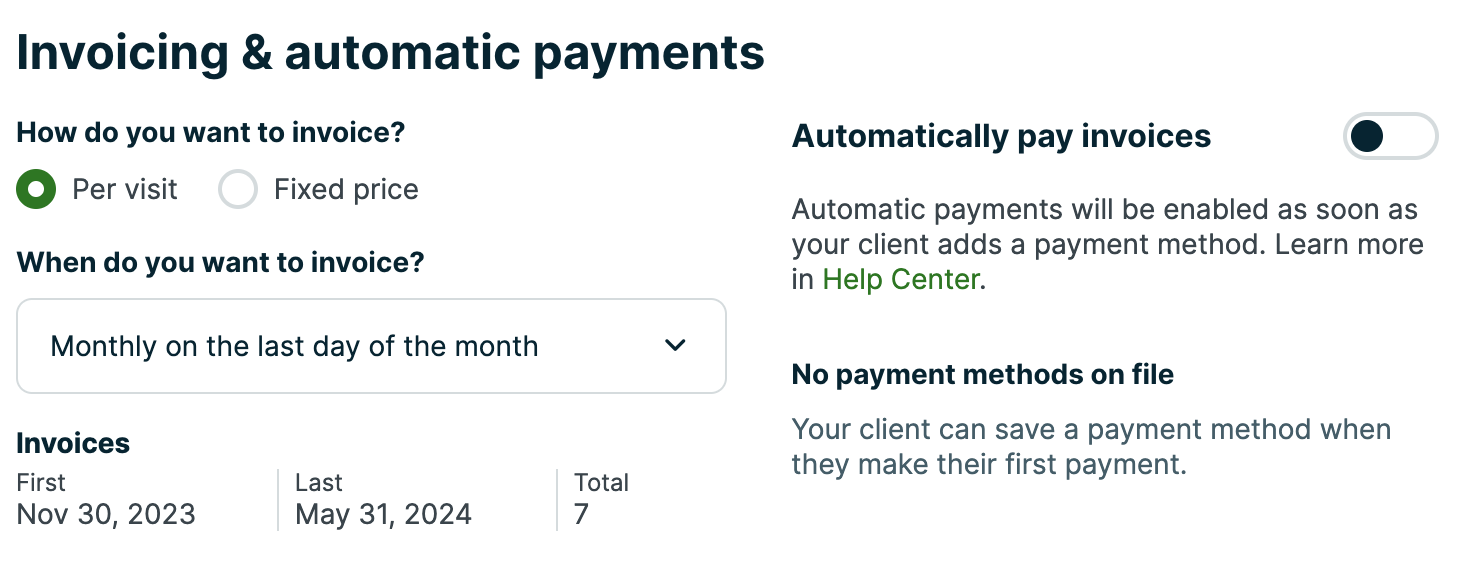Click the chevron arrow in the invoice dropdown
This screenshot has height=576, width=1458.
(x=676, y=346)
